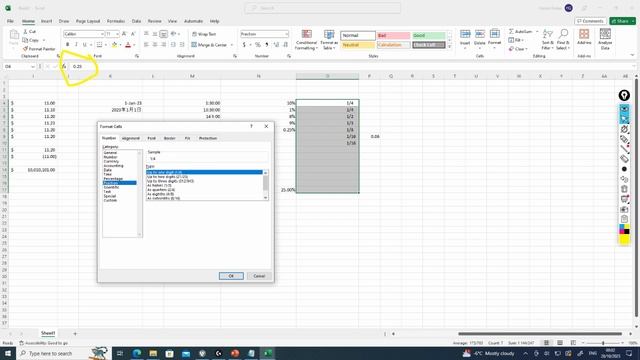Click the Decrease Font Size icon
This screenshot has height=360, width=640.
133,34
